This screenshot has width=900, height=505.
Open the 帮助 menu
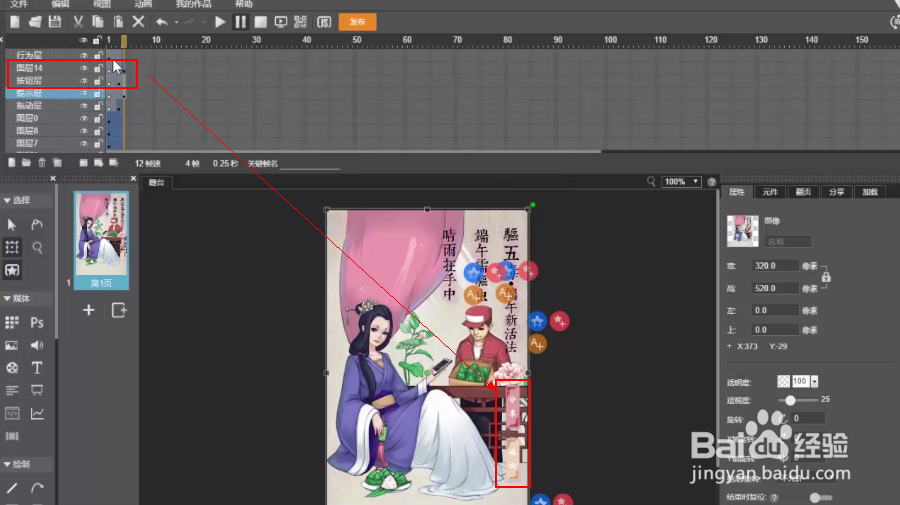(243, 3)
